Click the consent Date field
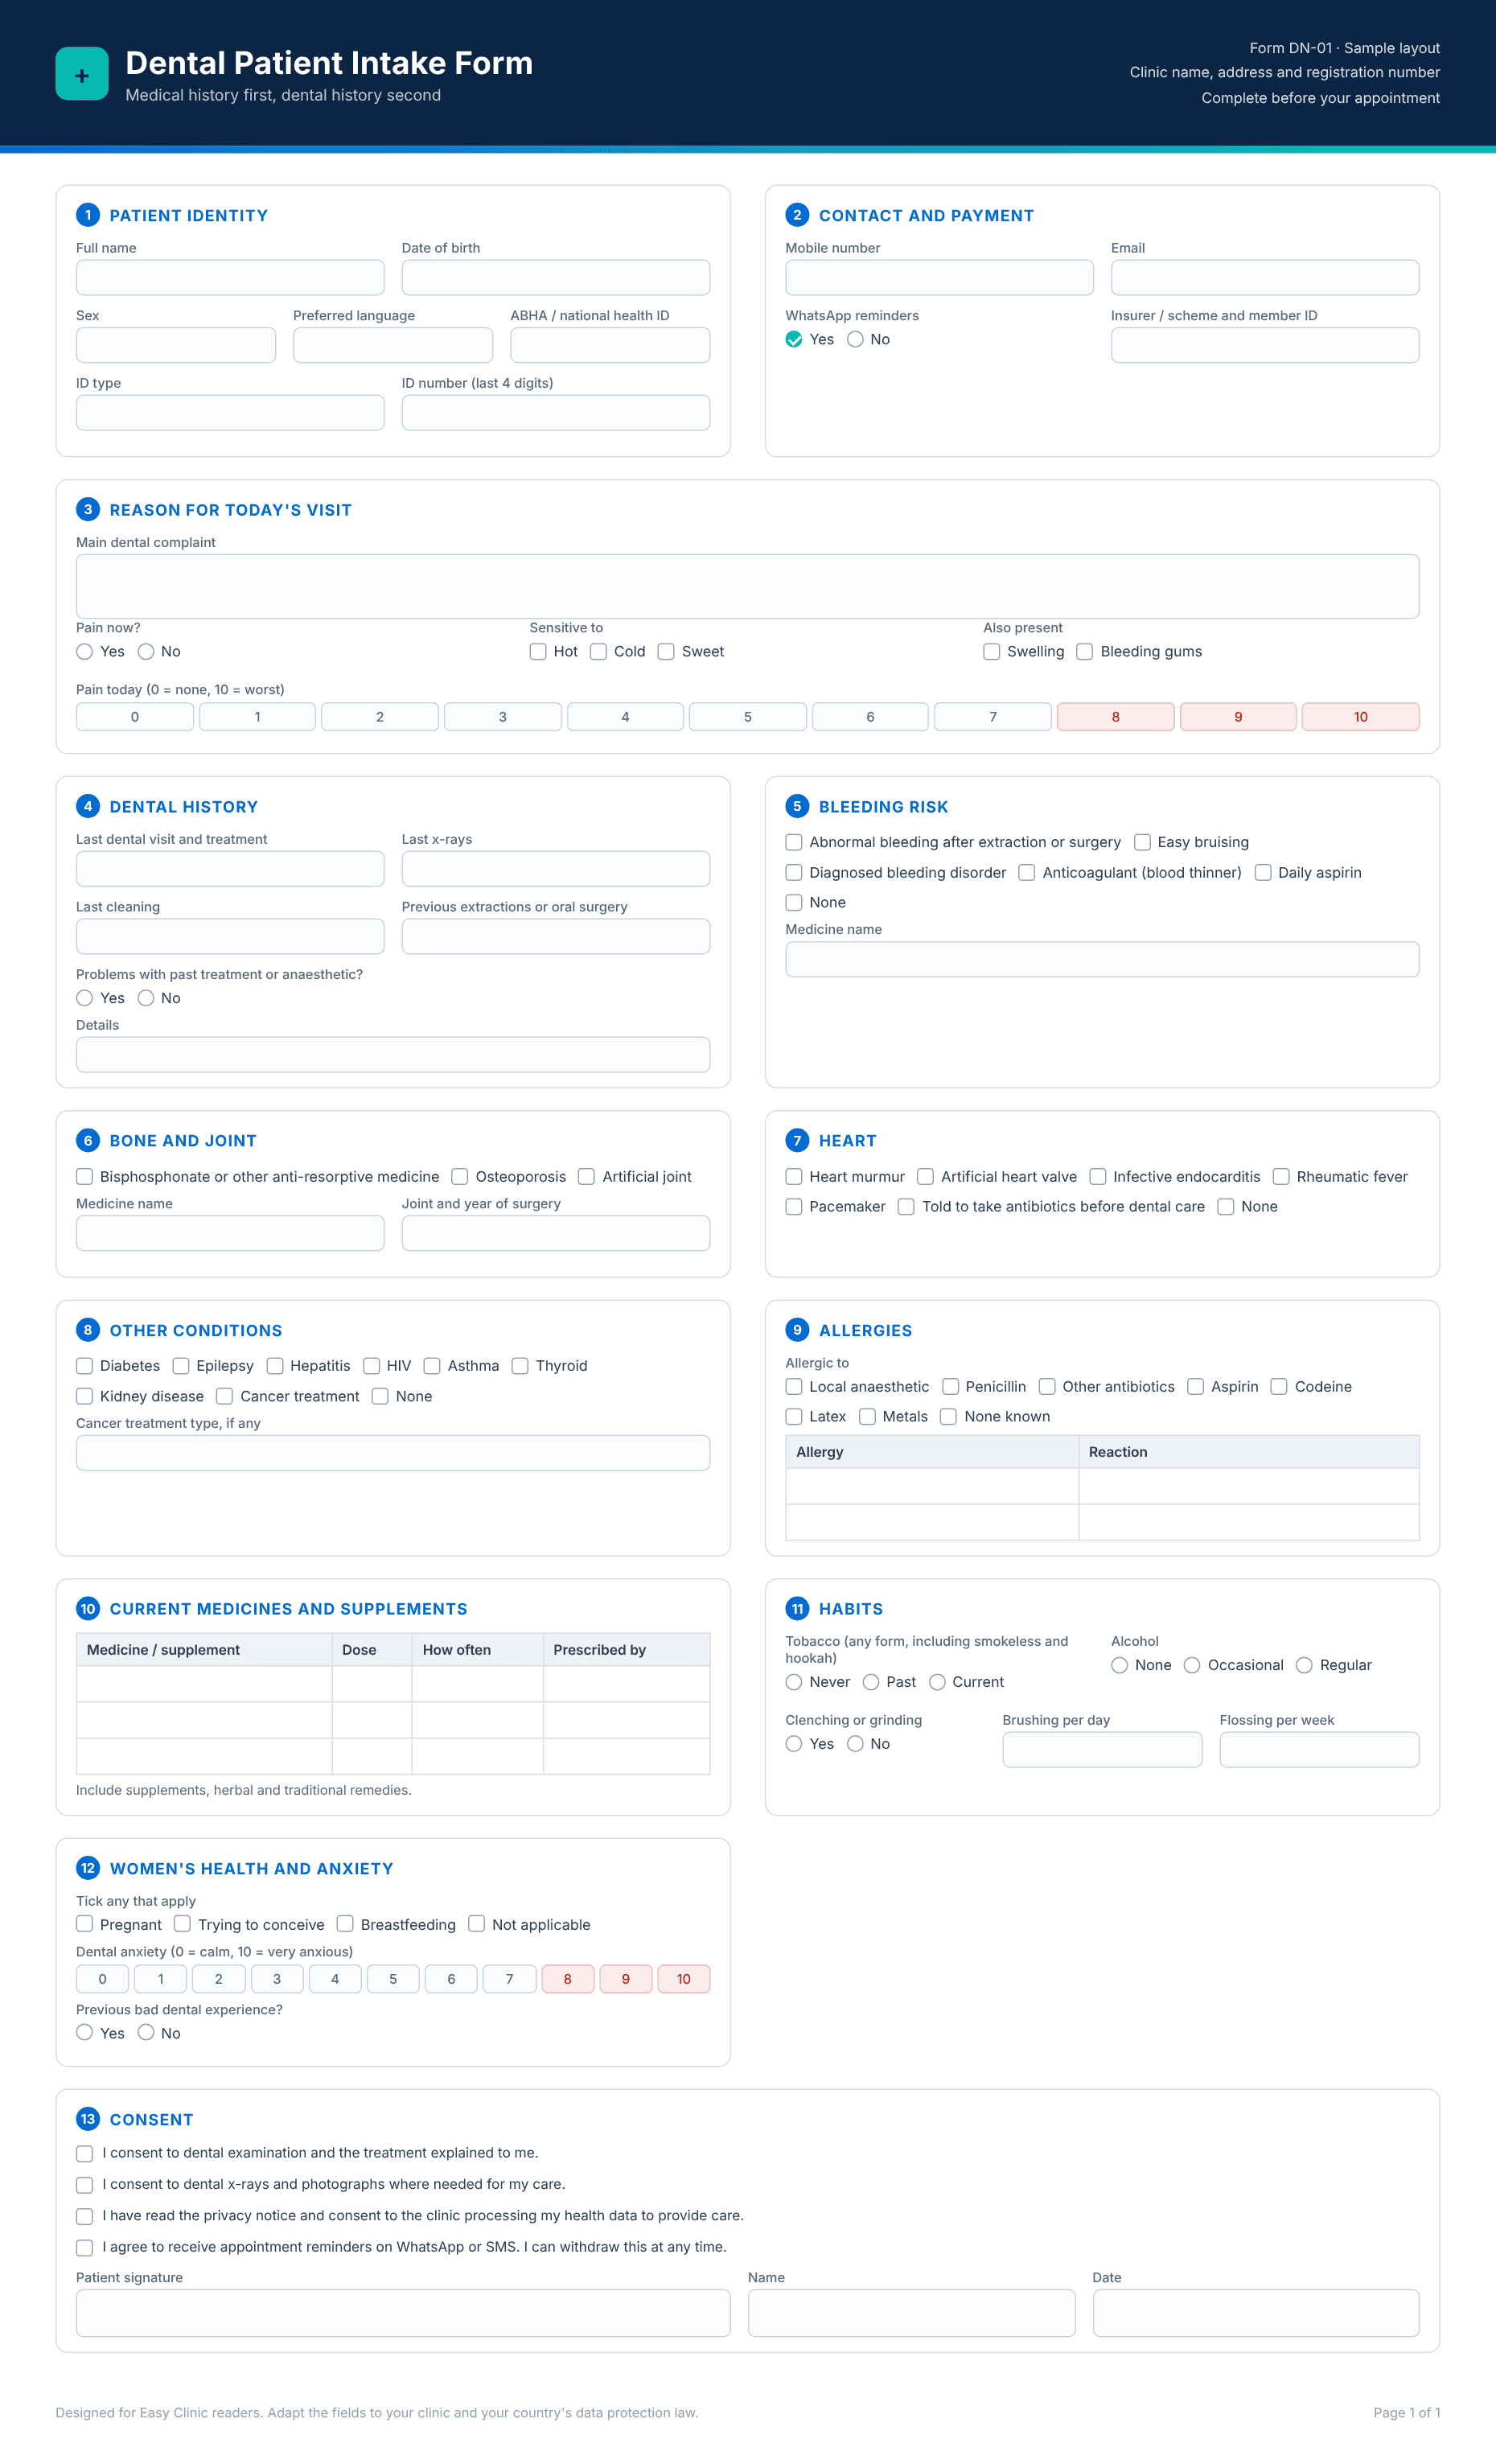The height and width of the screenshot is (2464, 1496). pyautogui.click(x=1256, y=2313)
